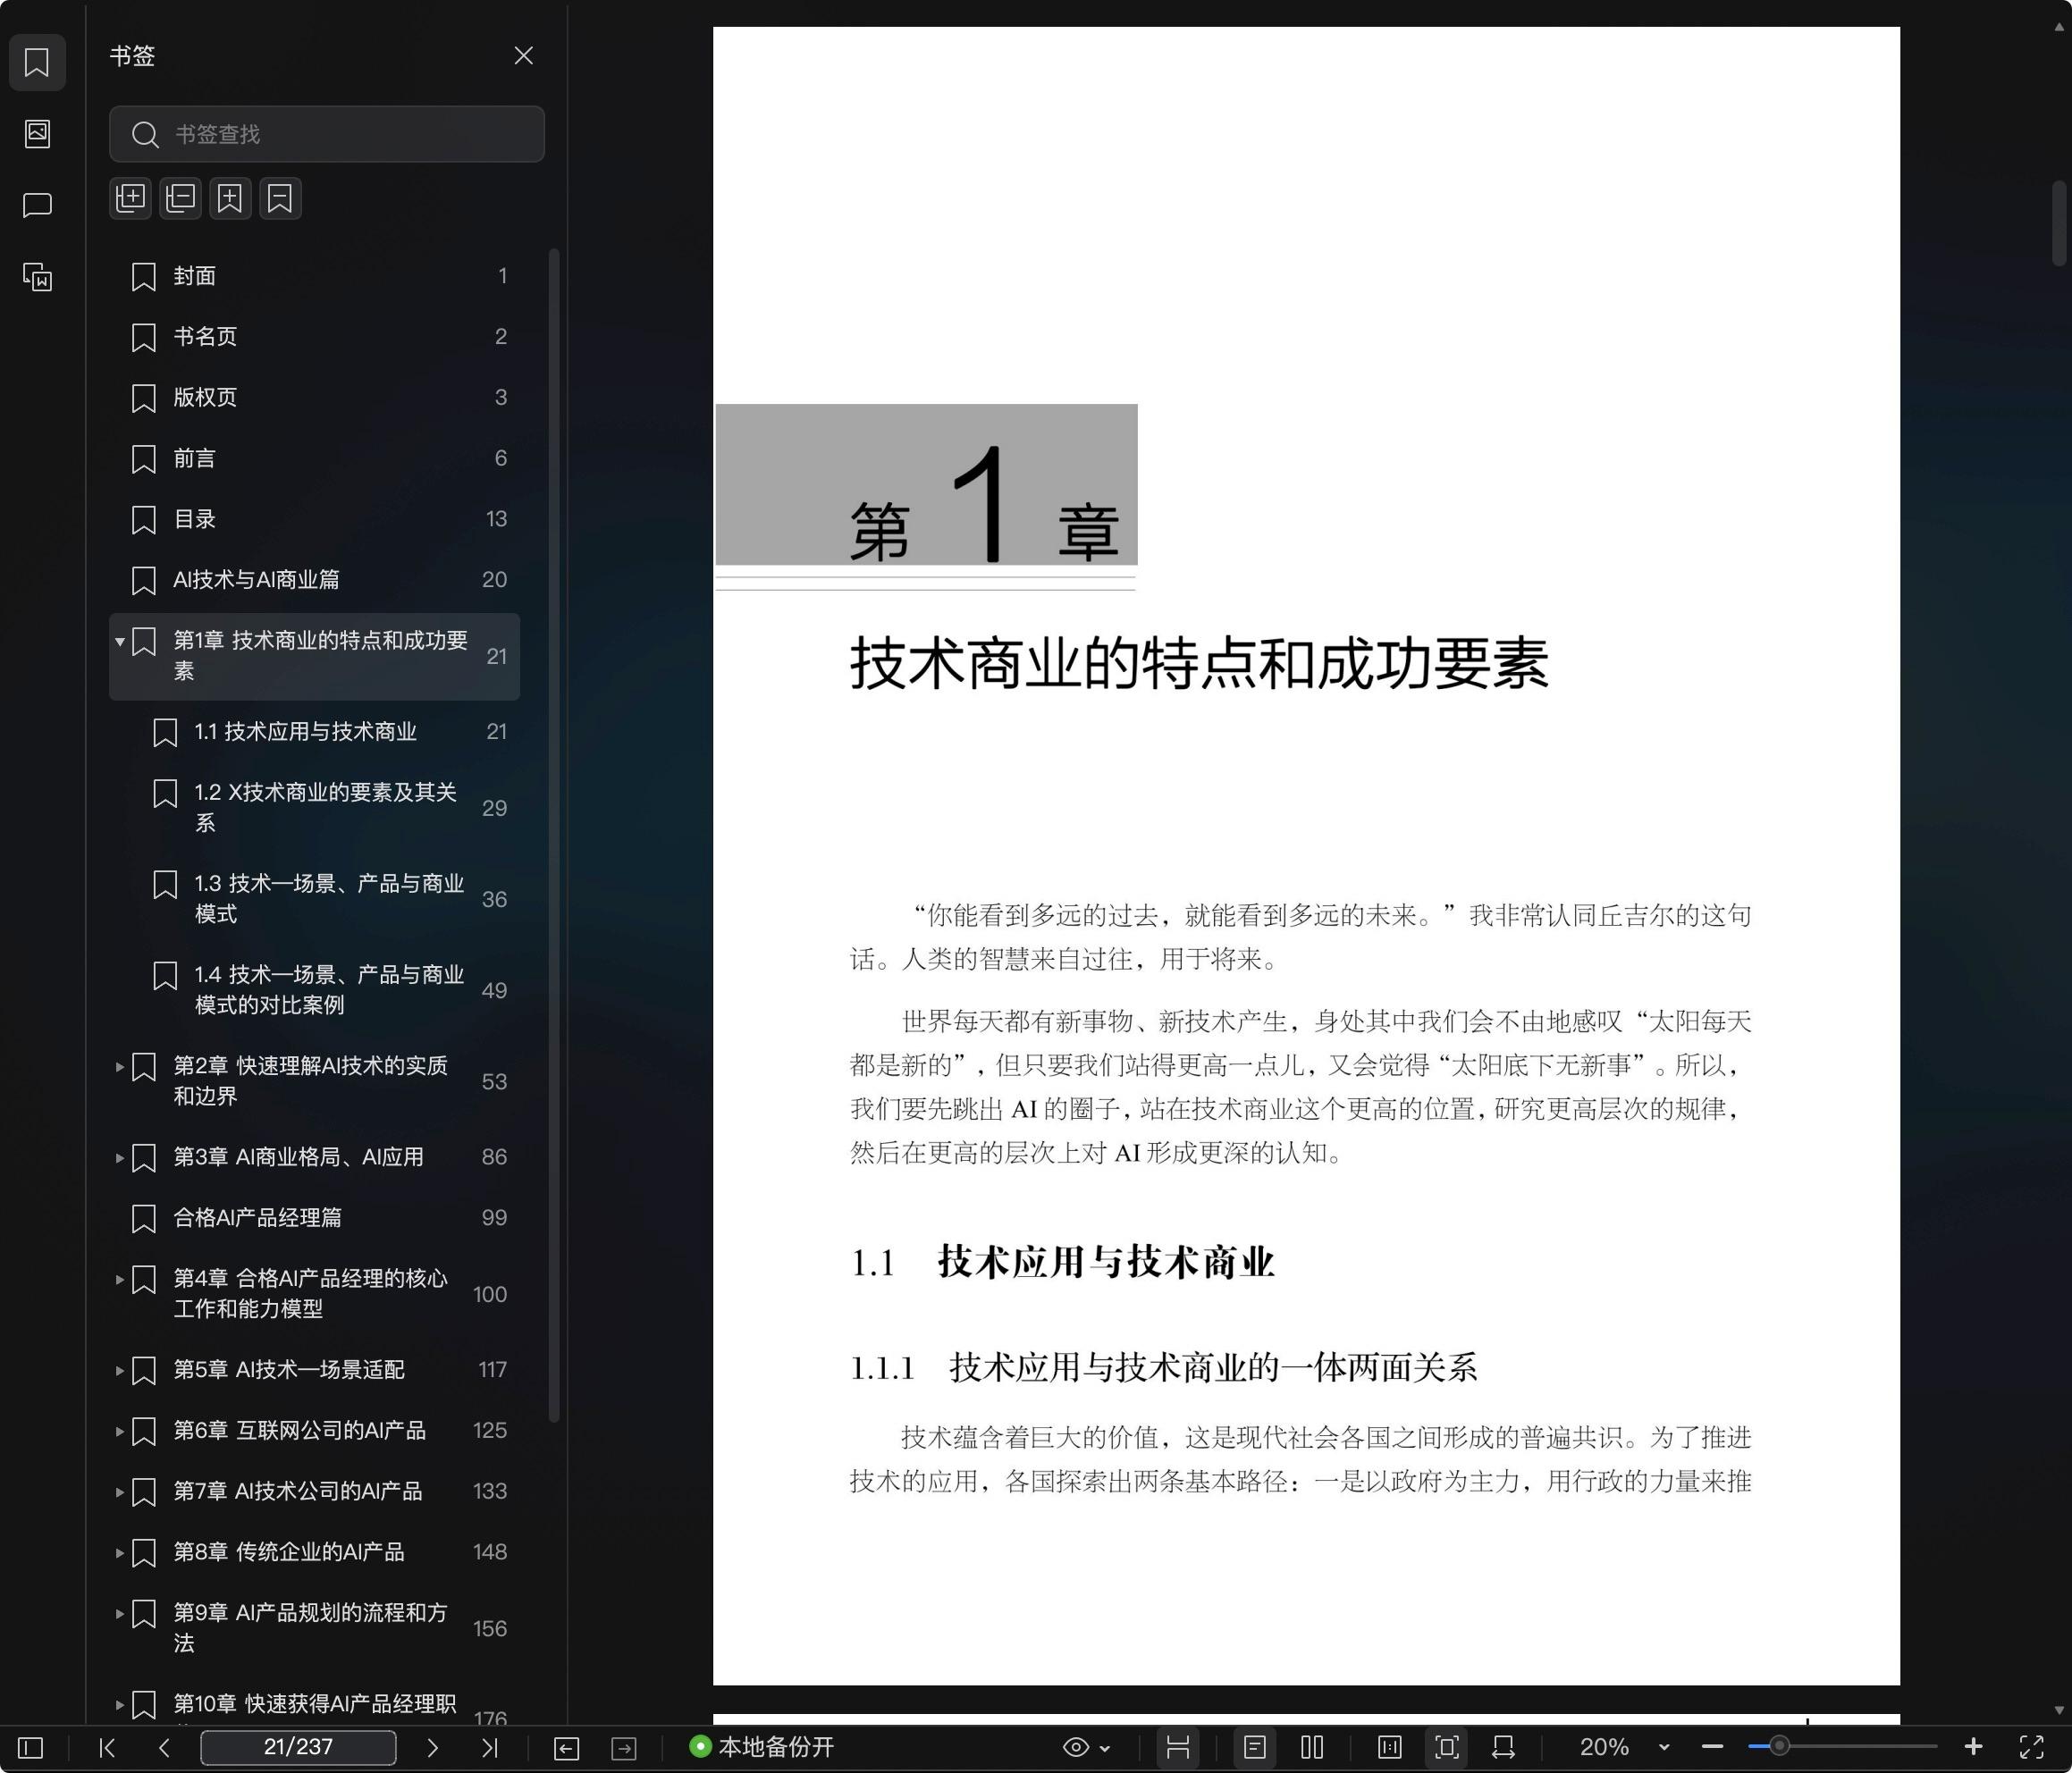The width and height of the screenshot is (2072, 1773).
Task: Click the chapter title 技术商业的特点和成功要素 in page
Action: 1199,664
